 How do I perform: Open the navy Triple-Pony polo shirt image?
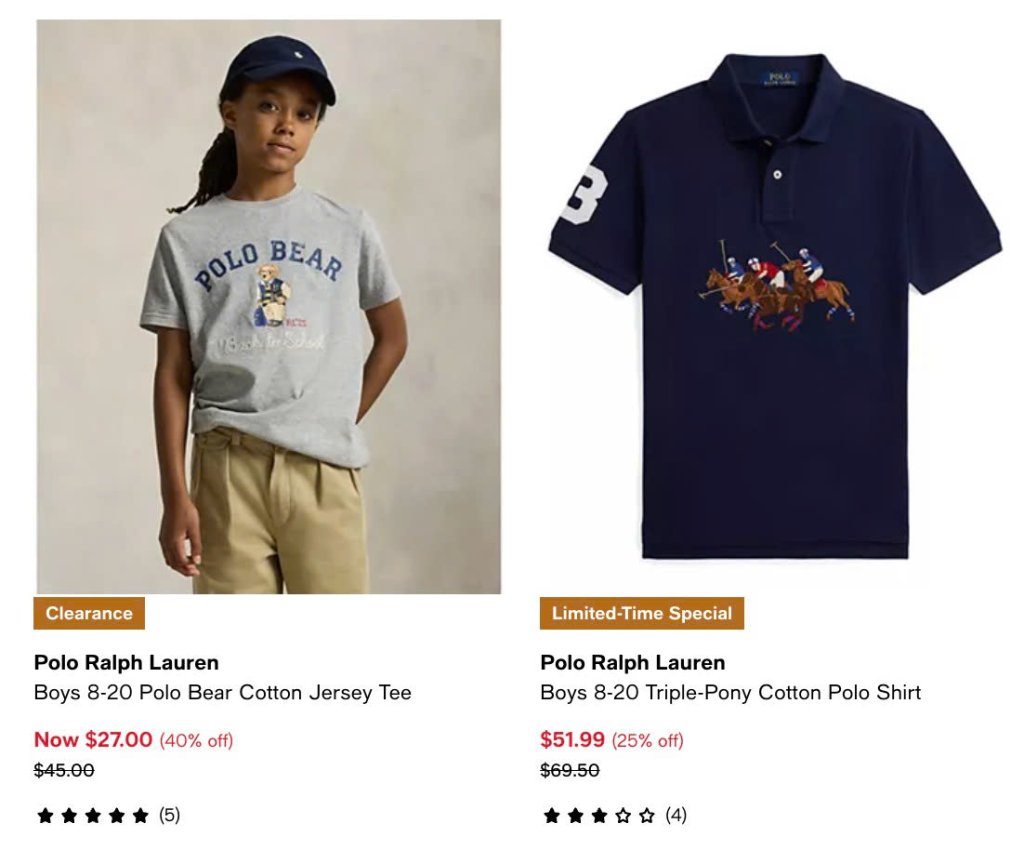[x=775, y=306]
